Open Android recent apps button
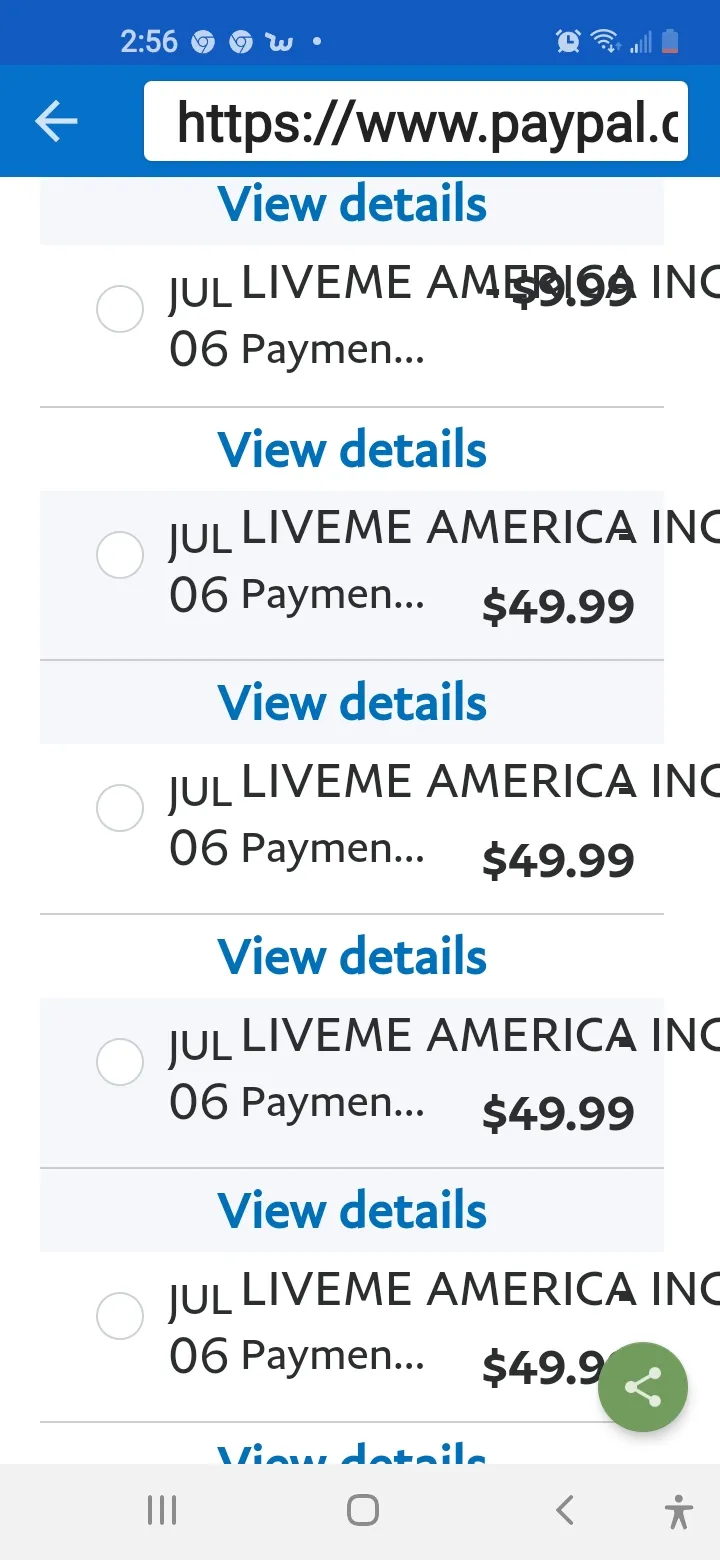The image size is (720, 1560). pyautogui.click(x=162, y=1510)
